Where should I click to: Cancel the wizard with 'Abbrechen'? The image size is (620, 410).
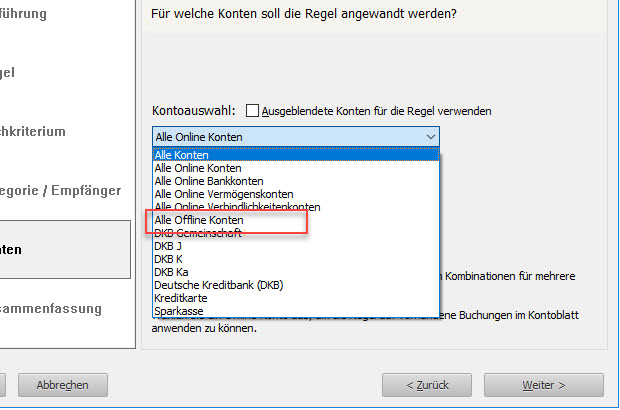tap(62, 385)
